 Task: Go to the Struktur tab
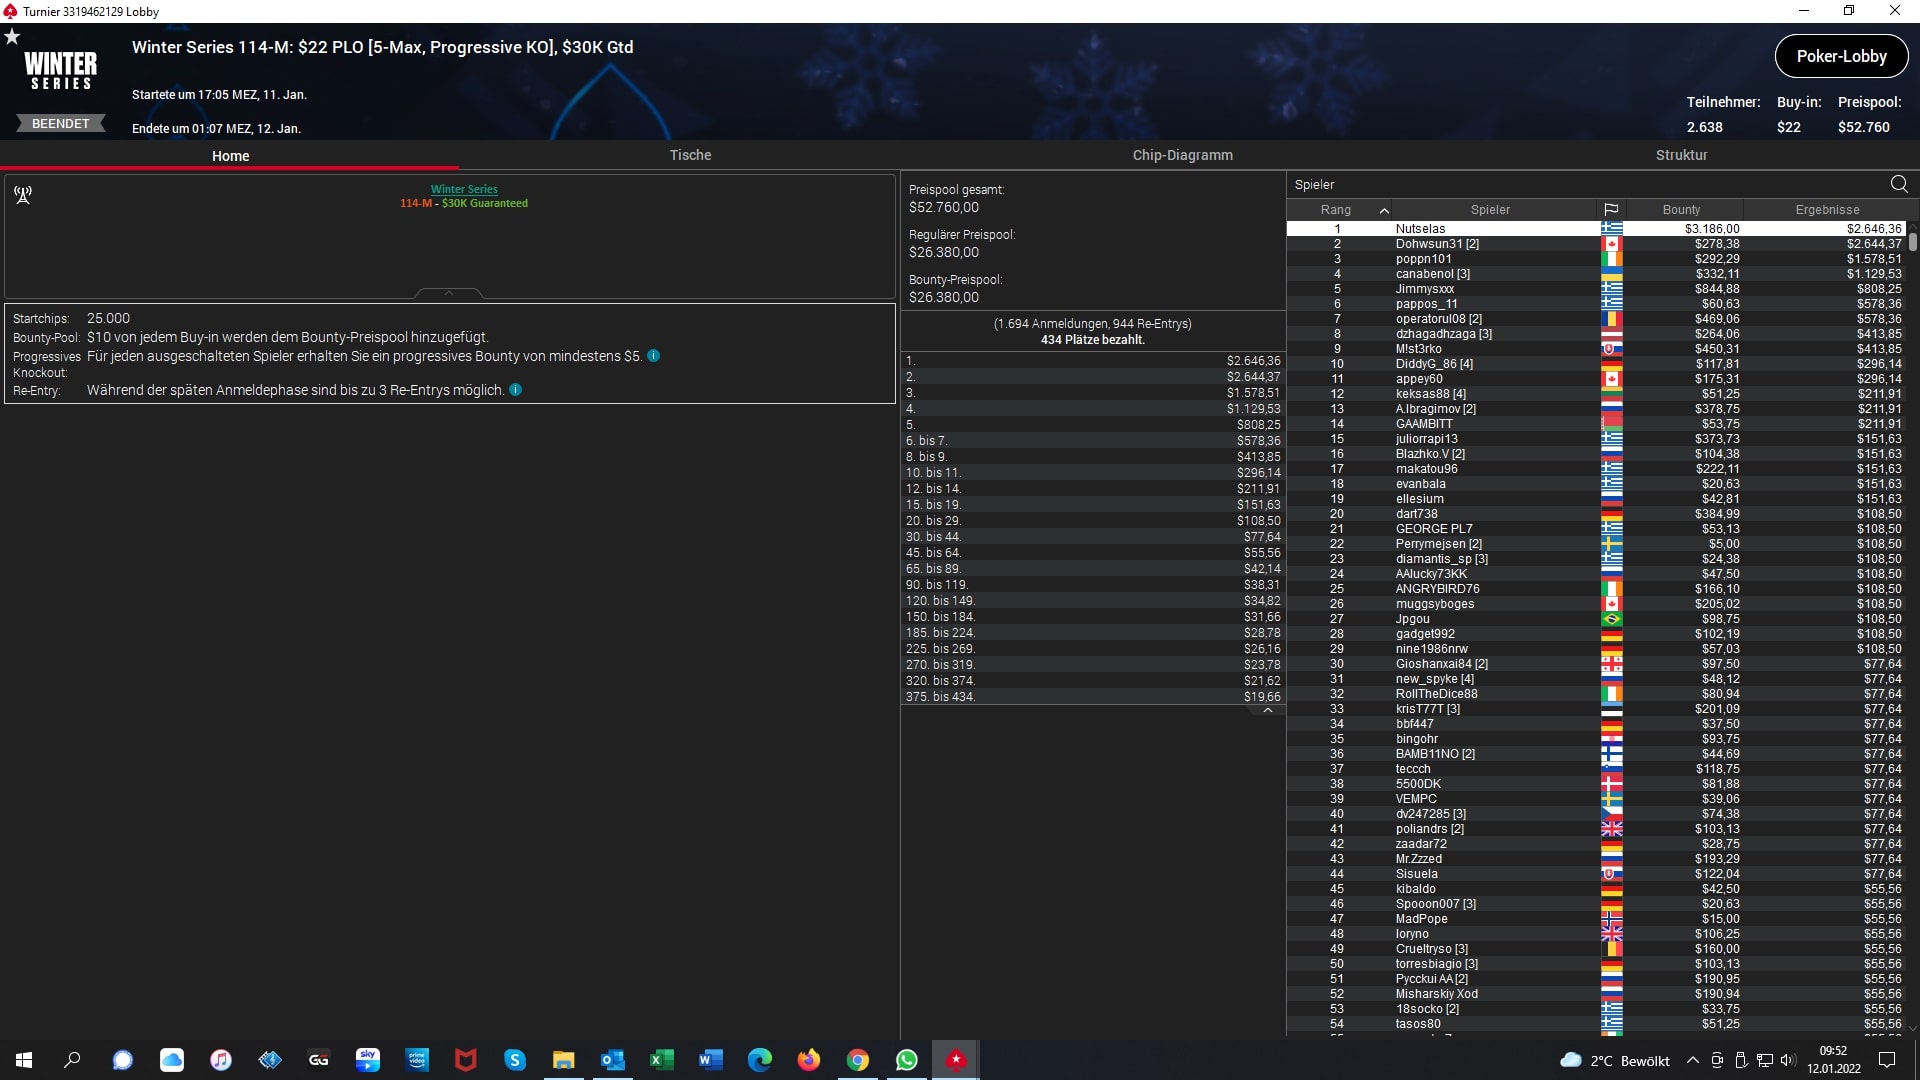pos(1681,155)
